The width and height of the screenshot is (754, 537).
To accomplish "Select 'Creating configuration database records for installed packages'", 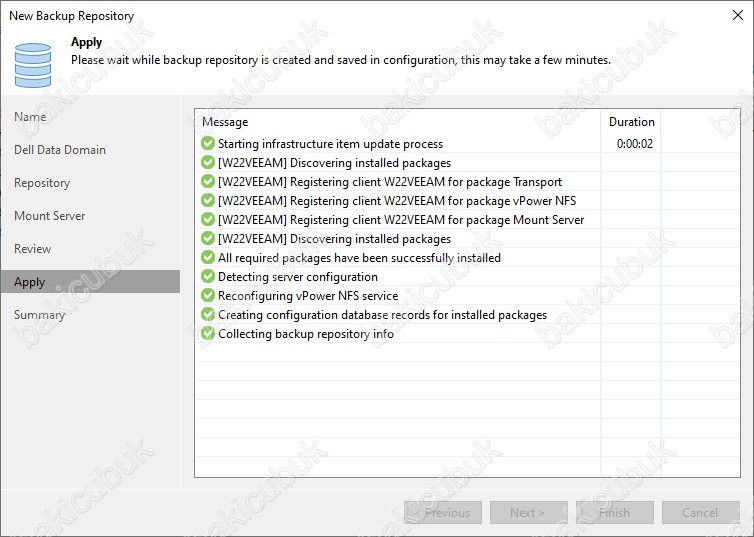I will pos(382,315).
